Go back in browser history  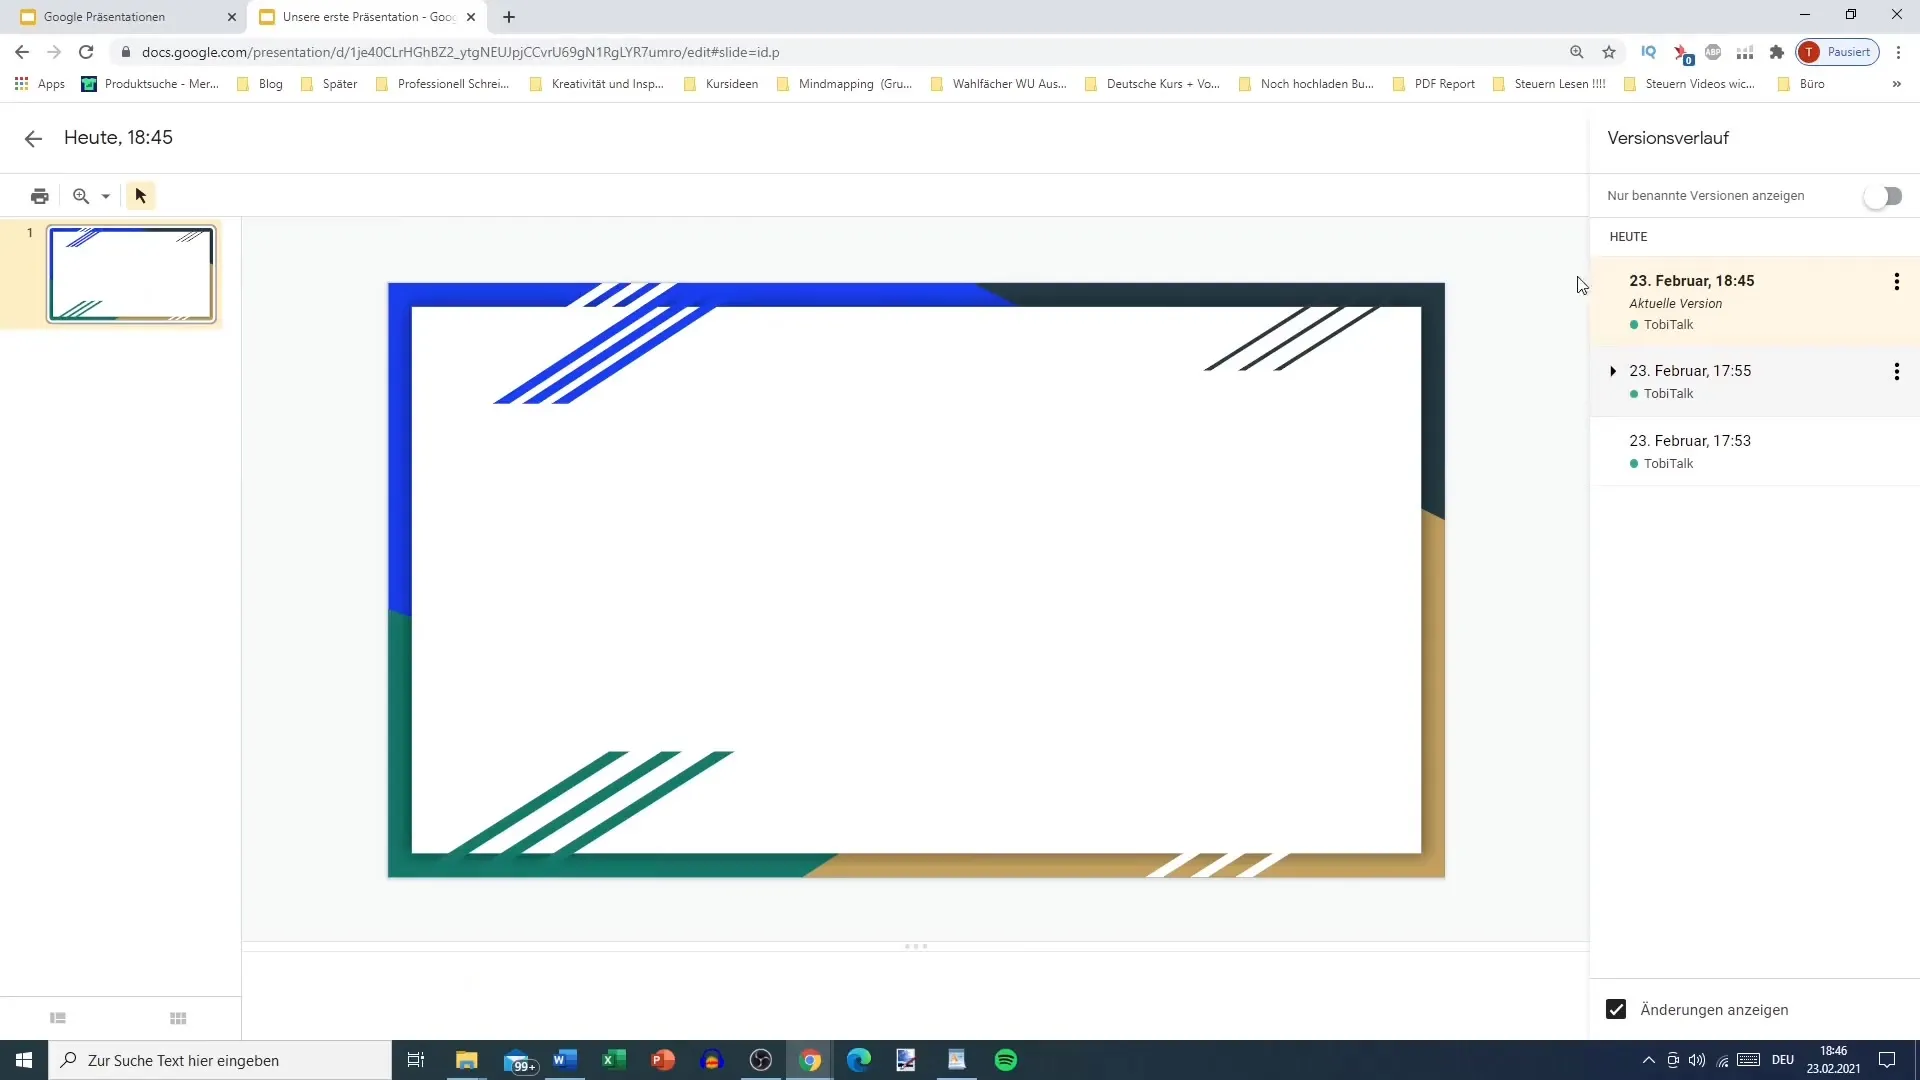pyautogui.click(x=22, y=52)
